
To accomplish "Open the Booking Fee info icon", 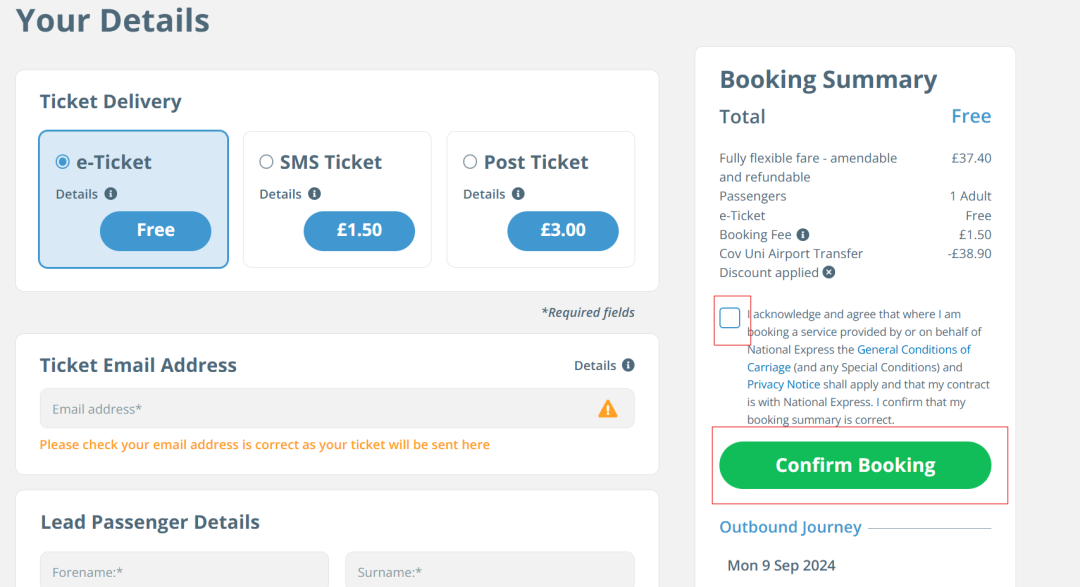I will 803,235.
